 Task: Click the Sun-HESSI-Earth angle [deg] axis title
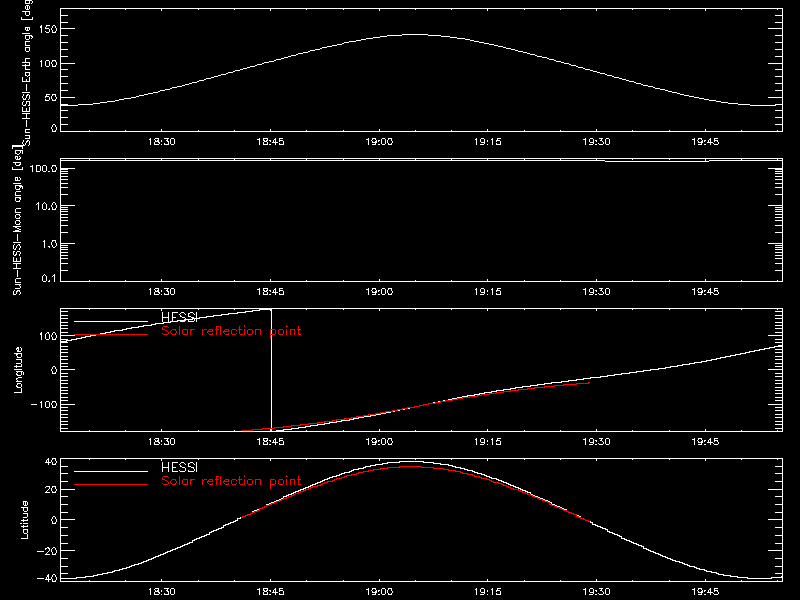click(27, 72)
